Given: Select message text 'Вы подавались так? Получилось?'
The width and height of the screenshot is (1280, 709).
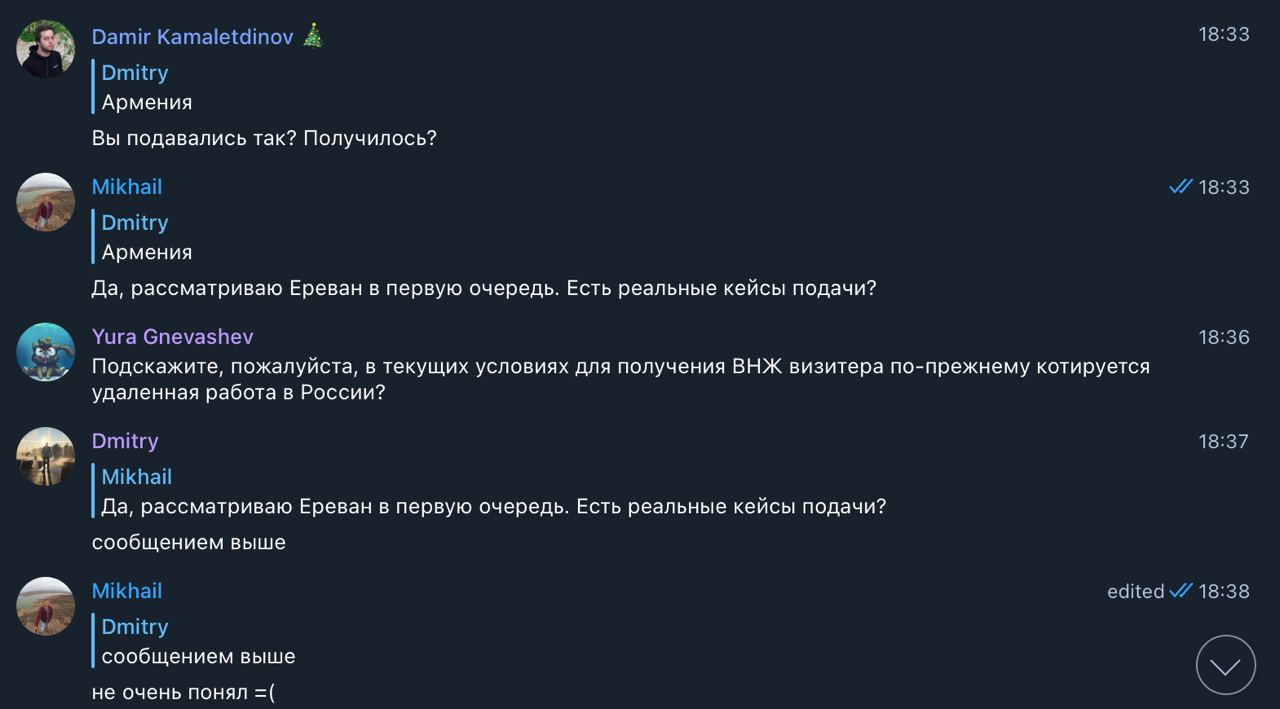Looking at the screenshot, I should tap(264, 138).
